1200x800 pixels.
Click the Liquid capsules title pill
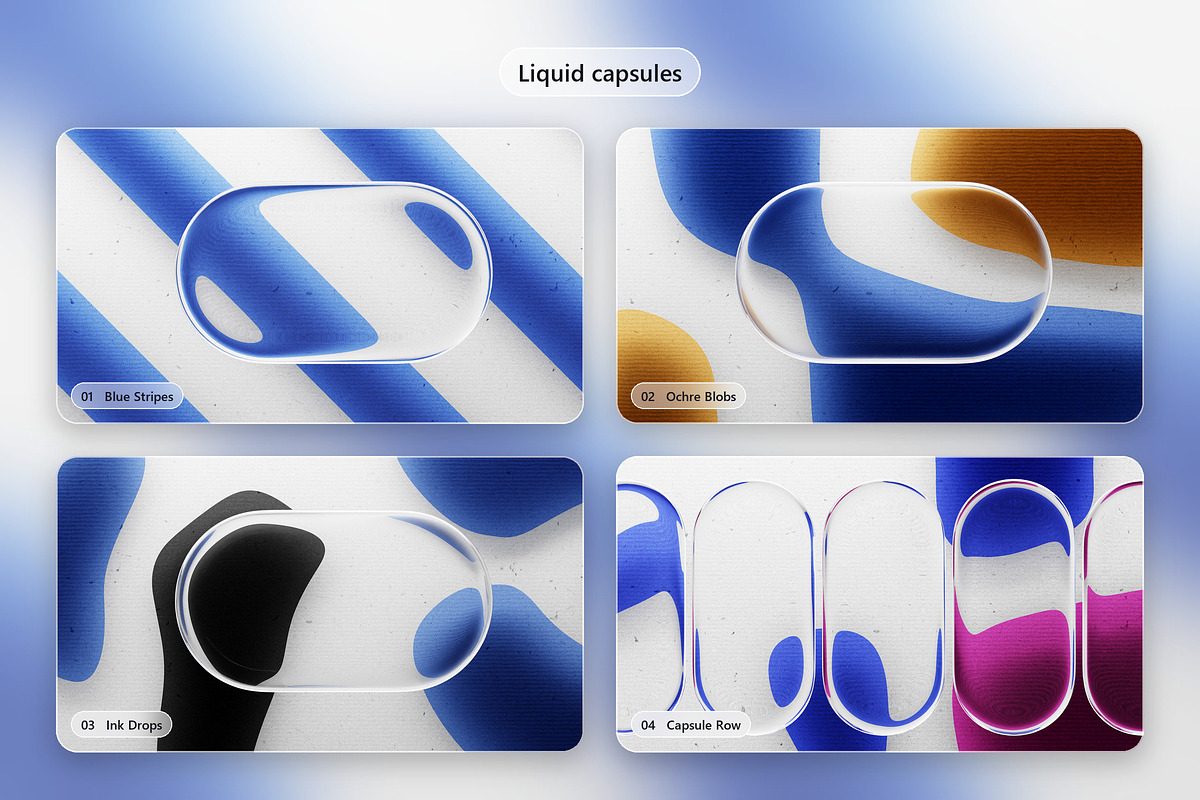pyautogui.click(x=600, y=73)
